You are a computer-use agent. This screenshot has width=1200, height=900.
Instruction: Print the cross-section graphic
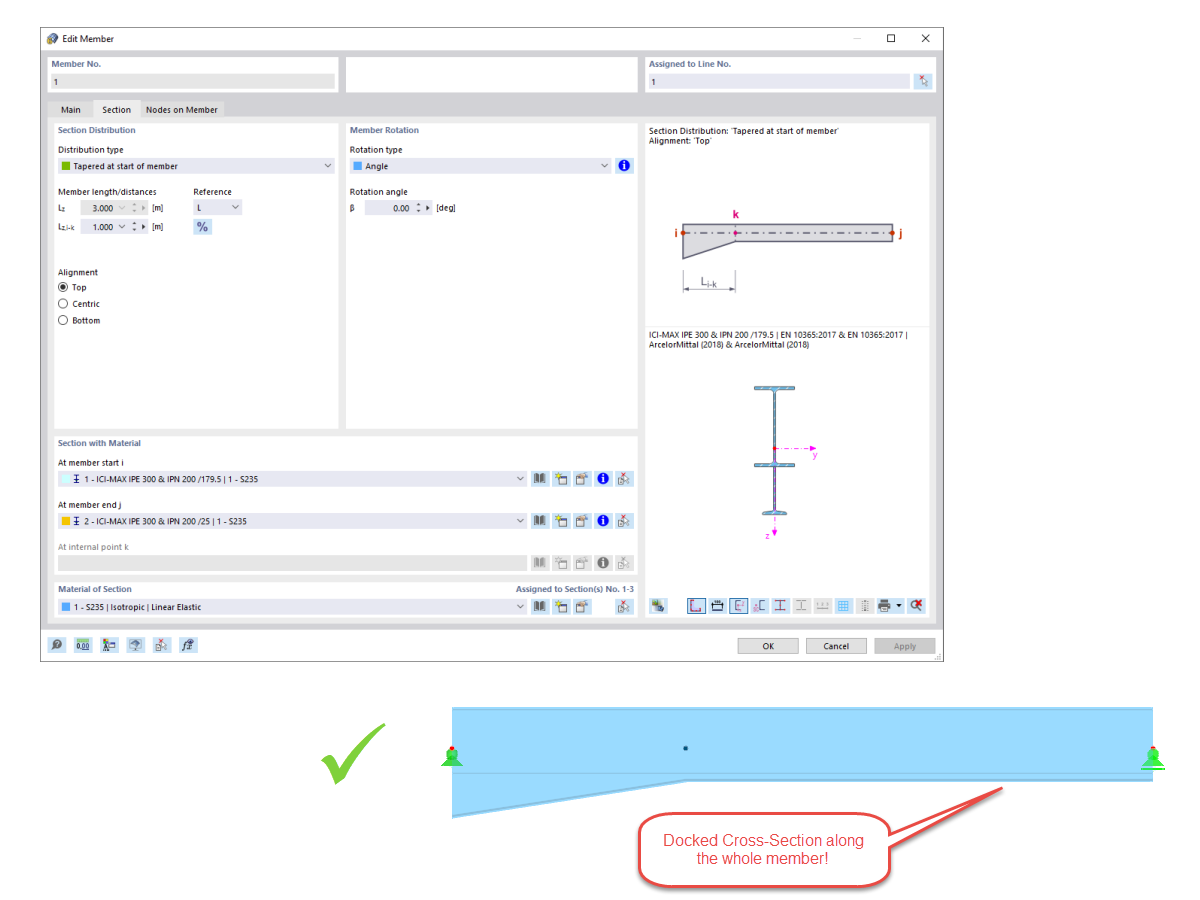(x=883, y=606)
